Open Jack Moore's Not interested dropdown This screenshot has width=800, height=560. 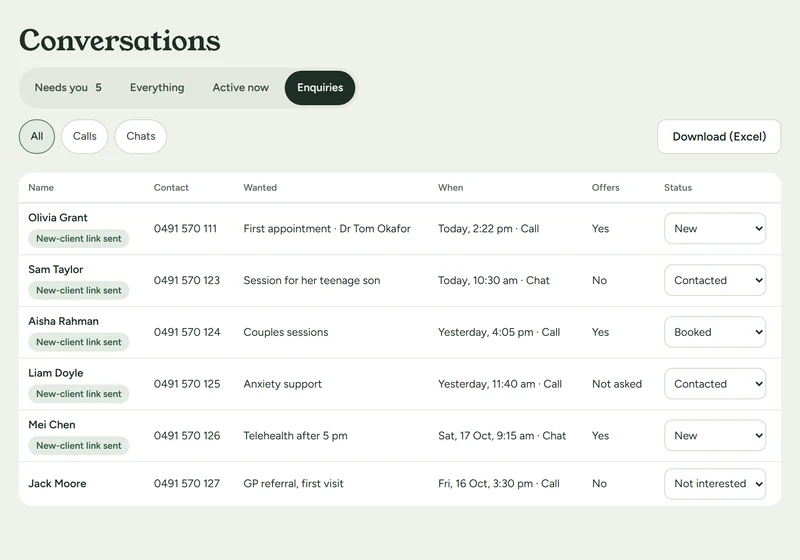[x=715, y=483]
